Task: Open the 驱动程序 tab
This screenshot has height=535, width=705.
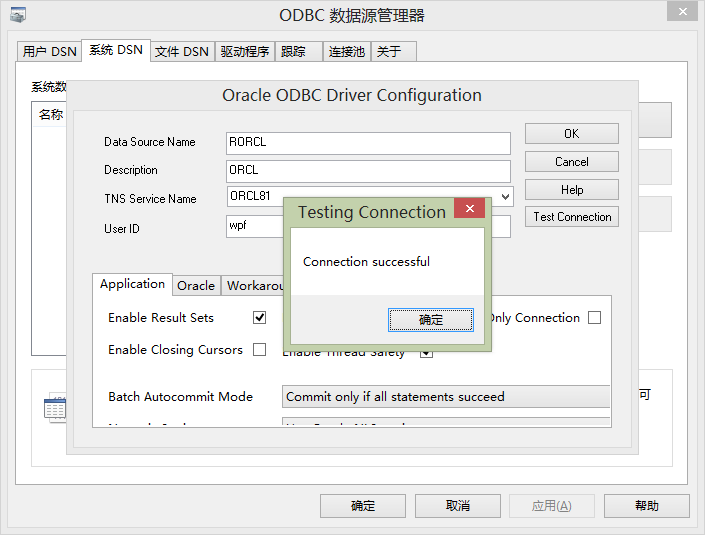Action: (x=245, y=51)
